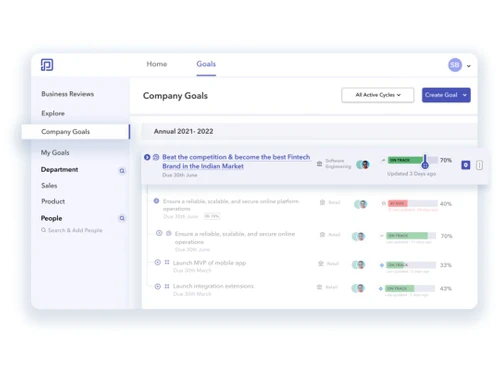Click the Department section heading

[59, 170]
